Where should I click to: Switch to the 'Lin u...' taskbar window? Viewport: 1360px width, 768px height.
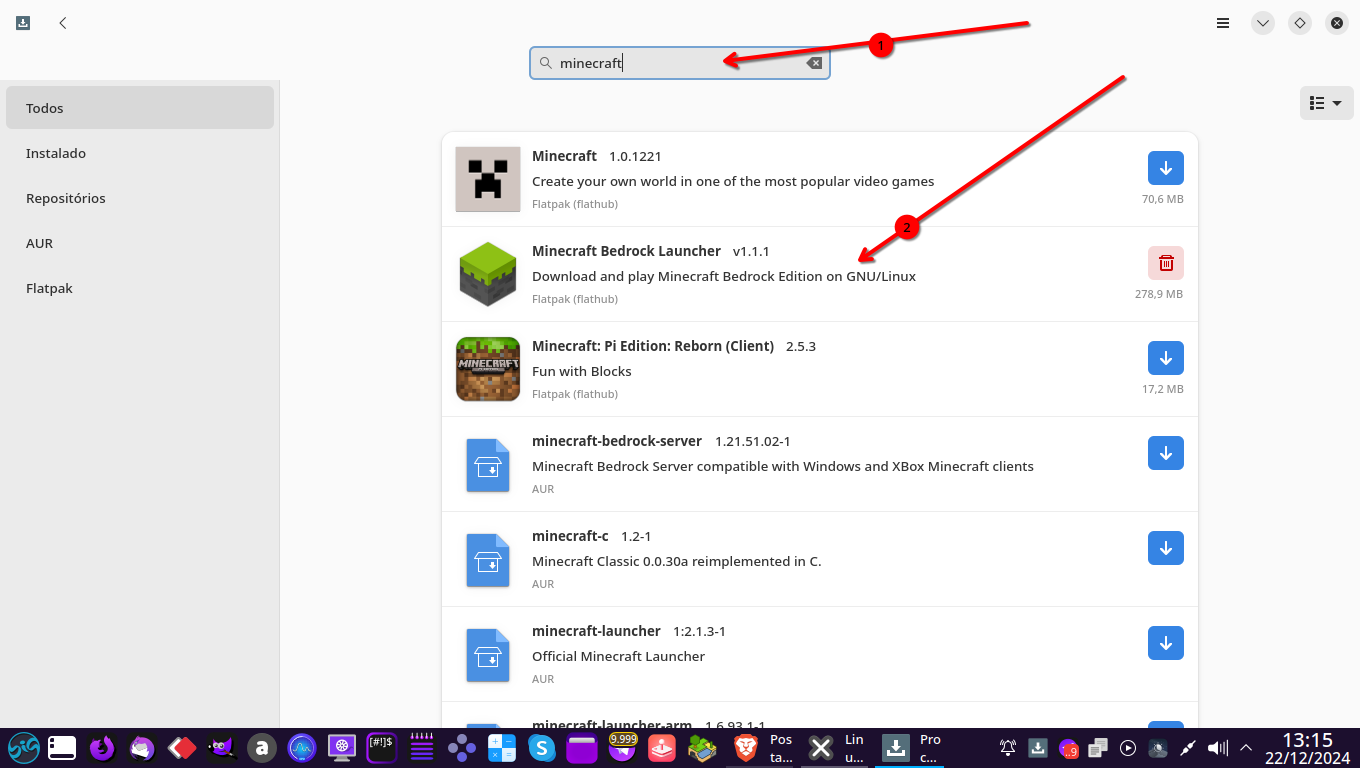(x=838, y=747)
